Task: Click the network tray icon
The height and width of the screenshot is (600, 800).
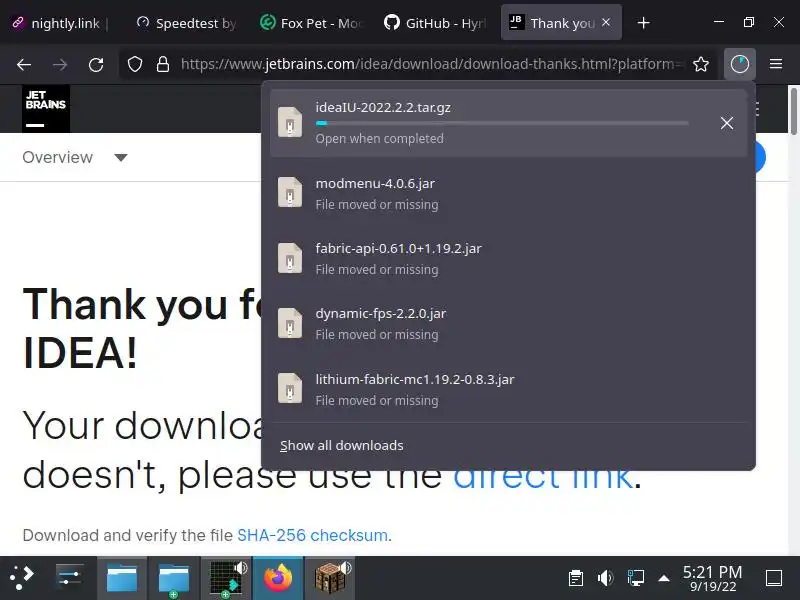Action: 635,578
